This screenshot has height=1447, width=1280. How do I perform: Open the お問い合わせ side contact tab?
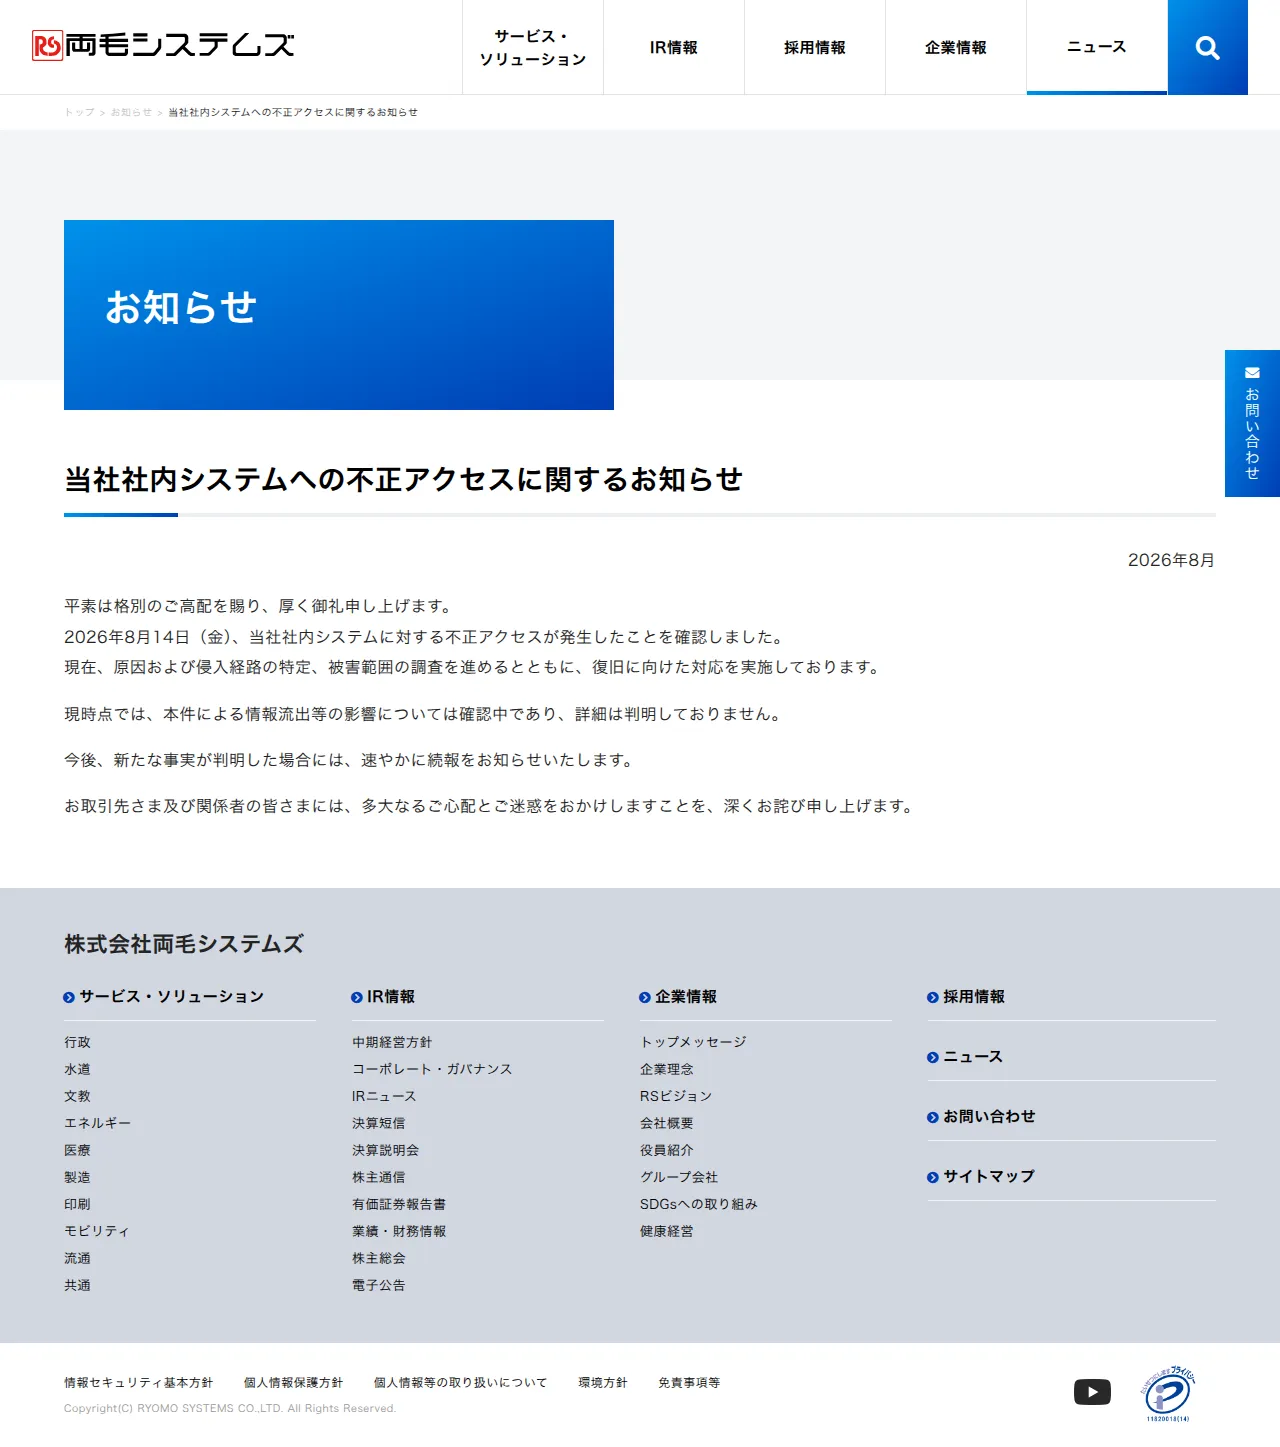pos(1252,423)
